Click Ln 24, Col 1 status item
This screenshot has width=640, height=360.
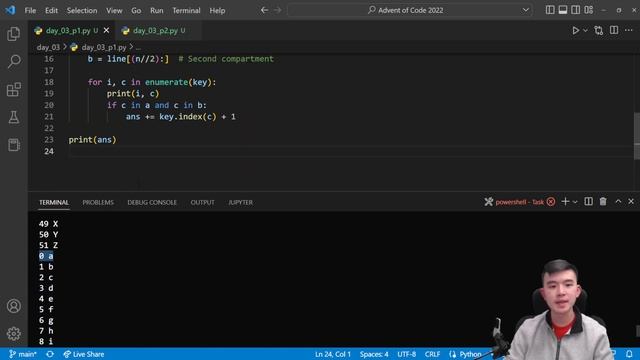[x=333, y=354]
